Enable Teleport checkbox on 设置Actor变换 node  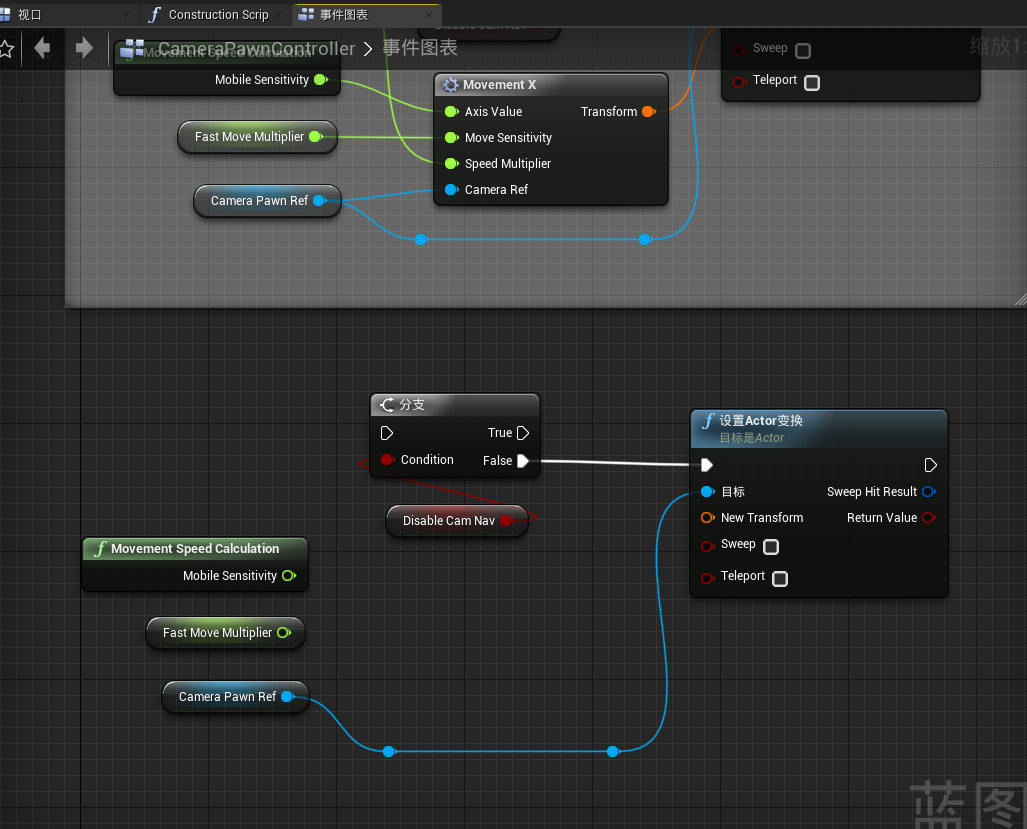[x=780, y=579]
